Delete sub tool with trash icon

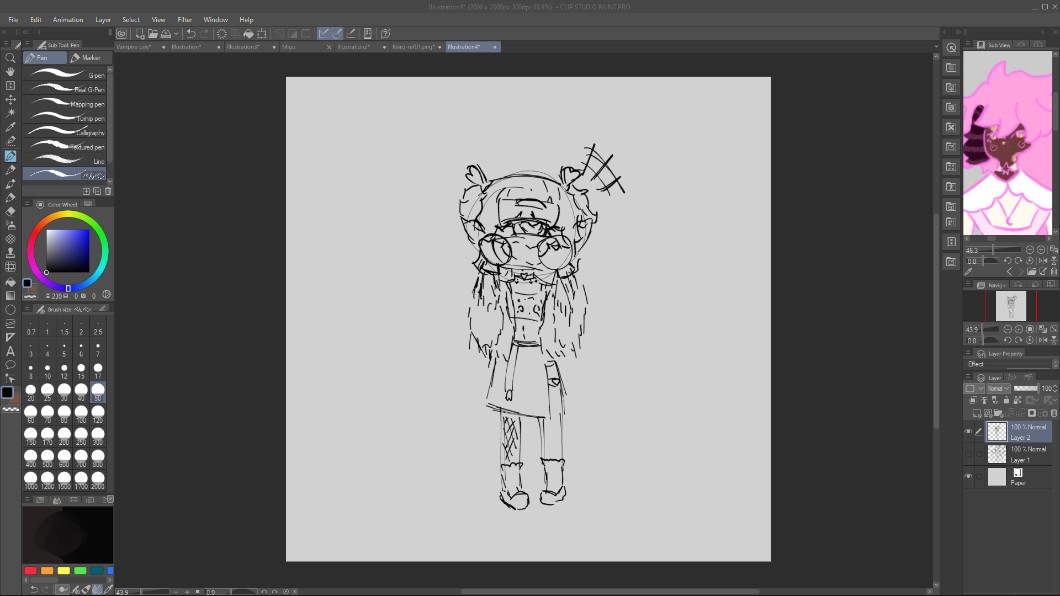pos(108,191)
